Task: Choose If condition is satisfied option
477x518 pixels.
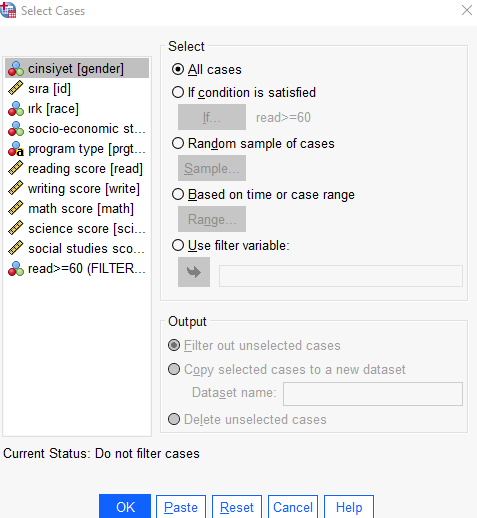Action: click(178, 92)
